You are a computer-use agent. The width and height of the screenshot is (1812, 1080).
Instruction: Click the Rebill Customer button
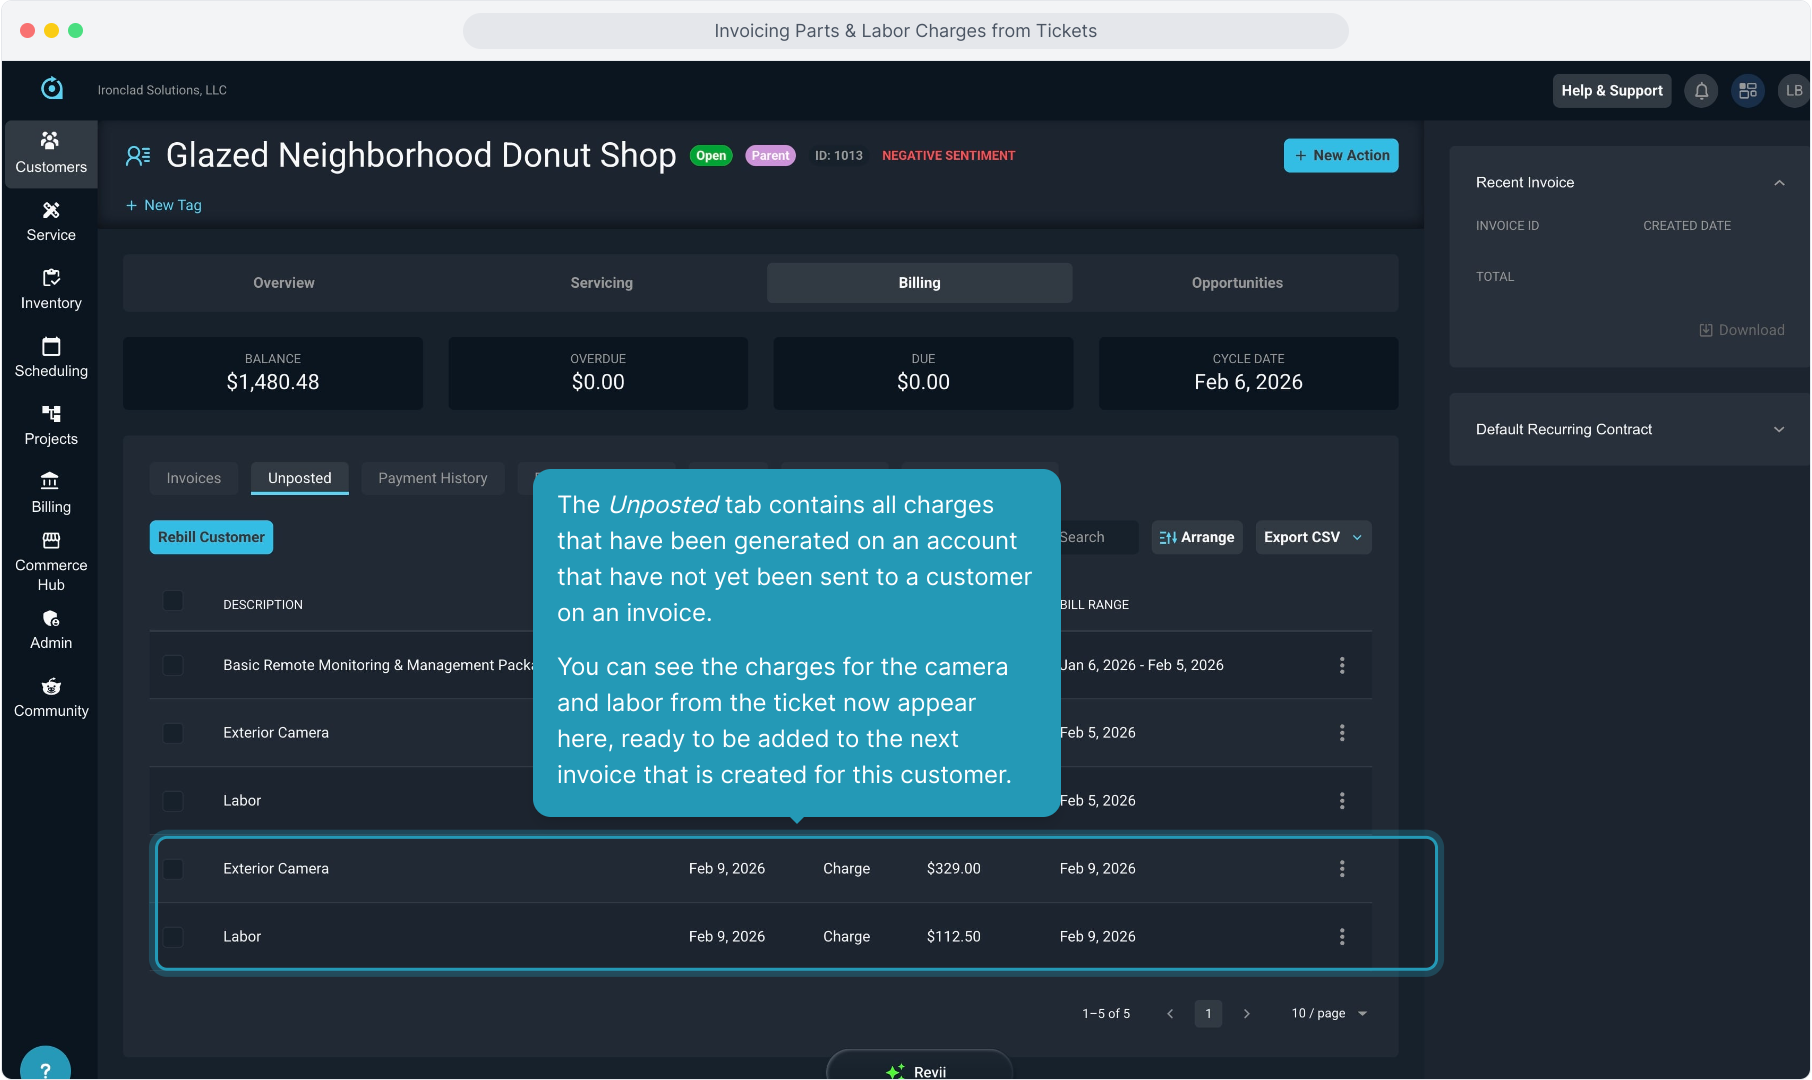tap(211, 538)
